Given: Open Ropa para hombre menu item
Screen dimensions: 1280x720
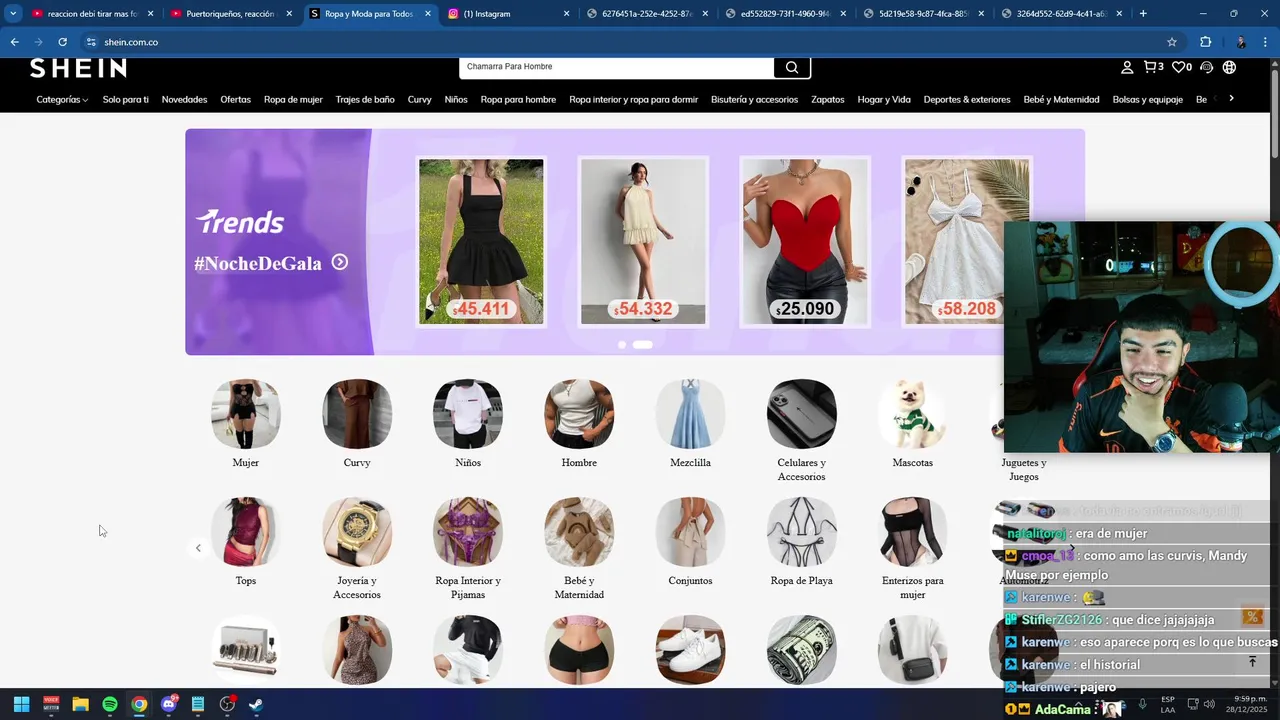Looking at the screenshot, I should [518, 99].
